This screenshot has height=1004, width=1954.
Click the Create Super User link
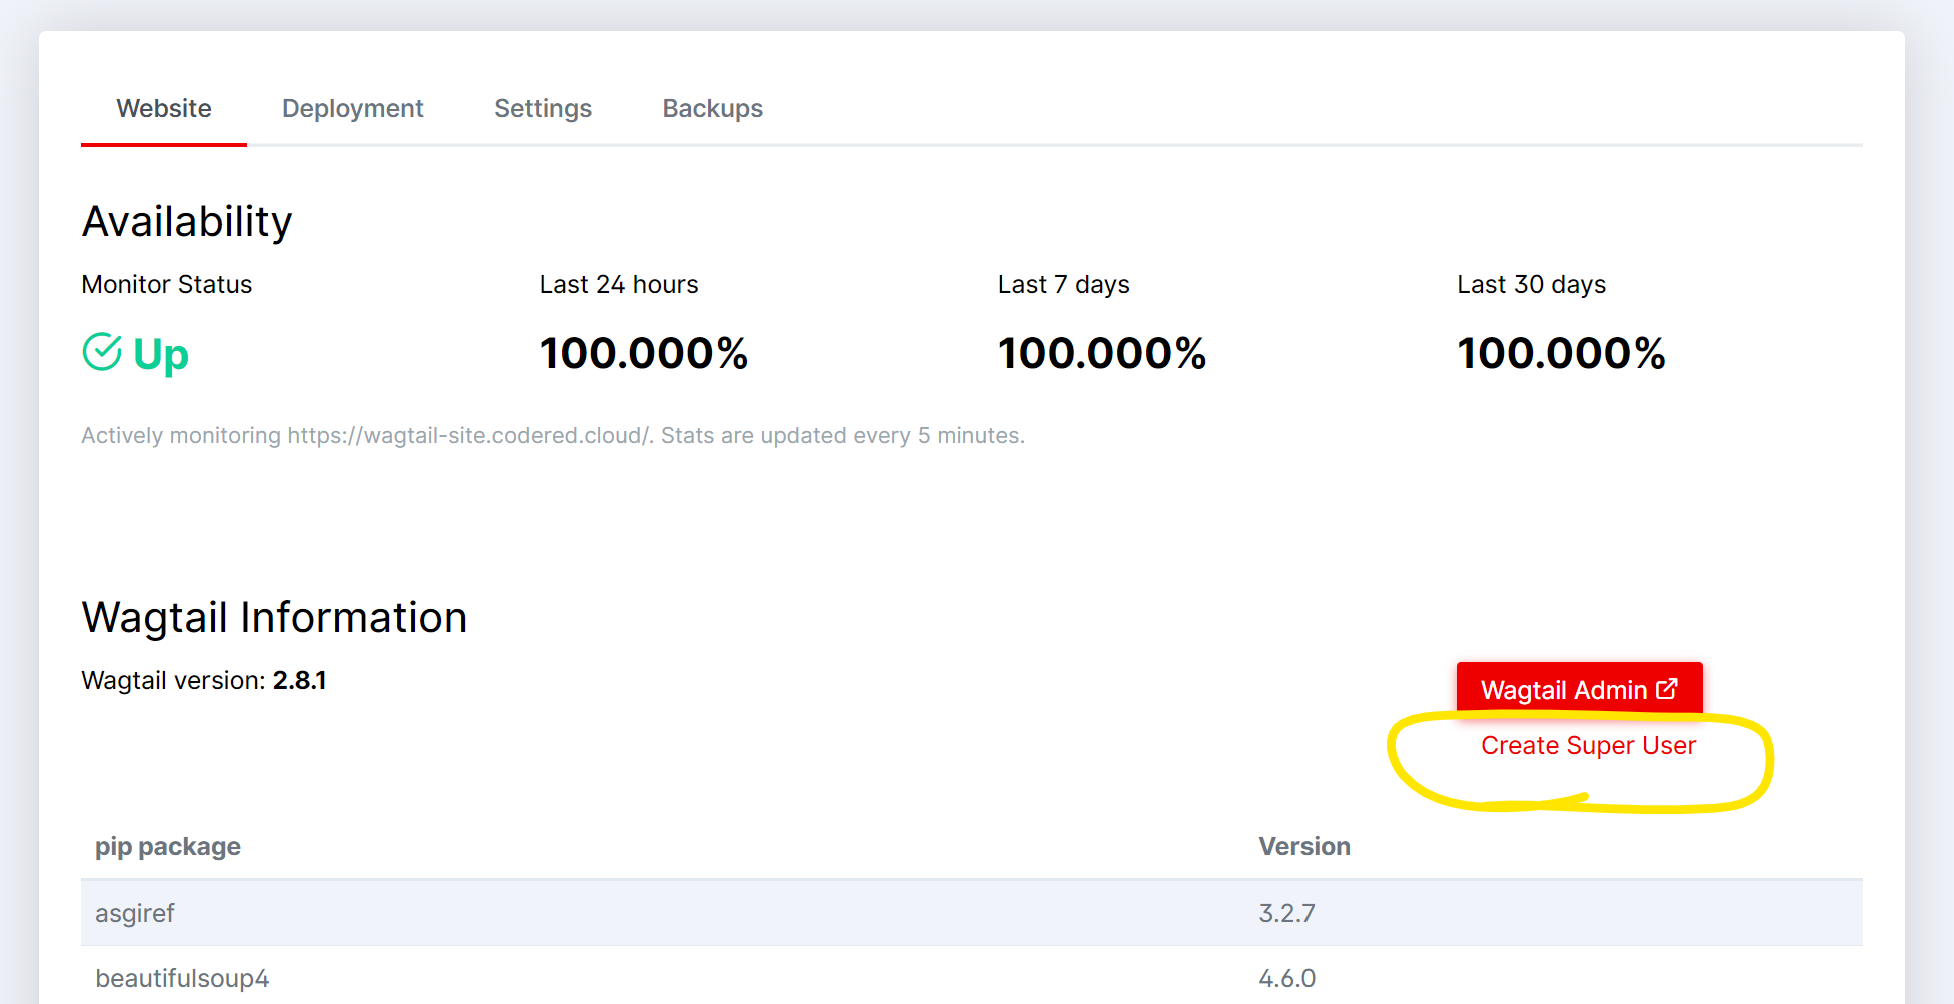click(x=1588, y=745)
